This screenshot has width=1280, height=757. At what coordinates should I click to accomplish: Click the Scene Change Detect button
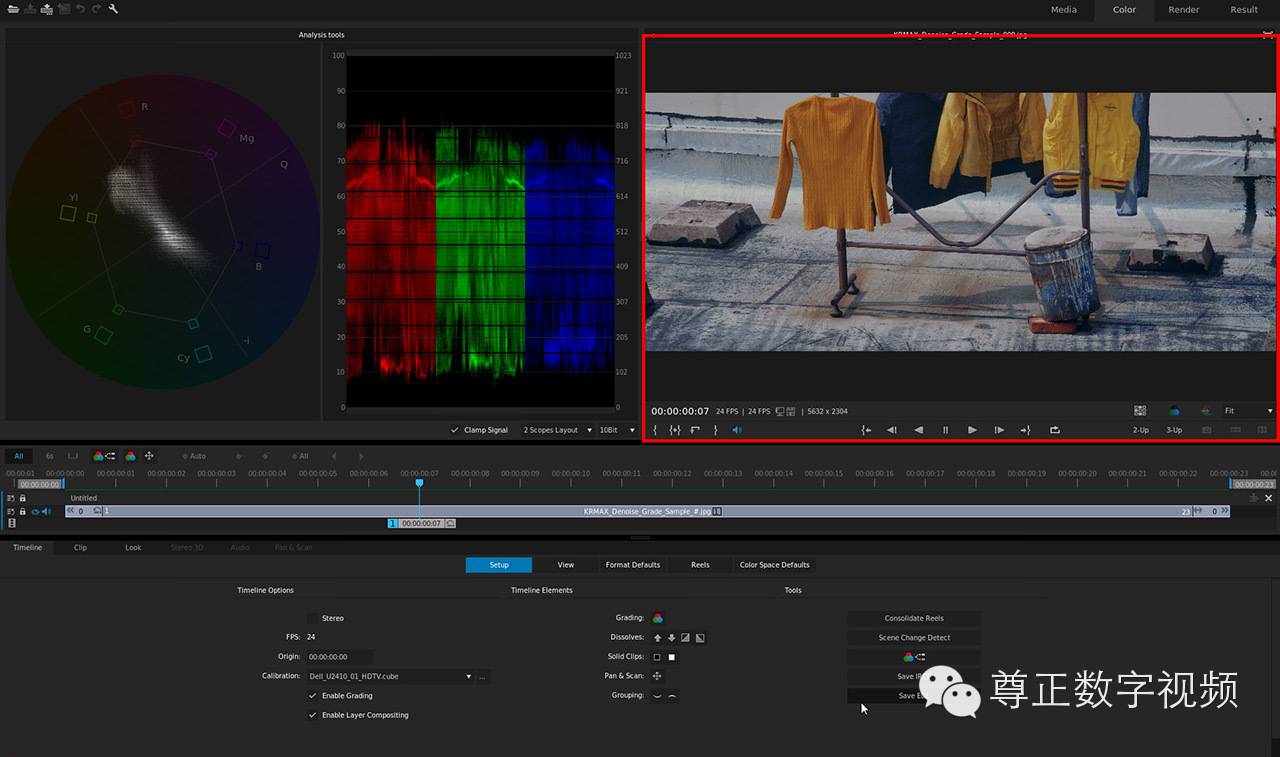pos(914,637)
